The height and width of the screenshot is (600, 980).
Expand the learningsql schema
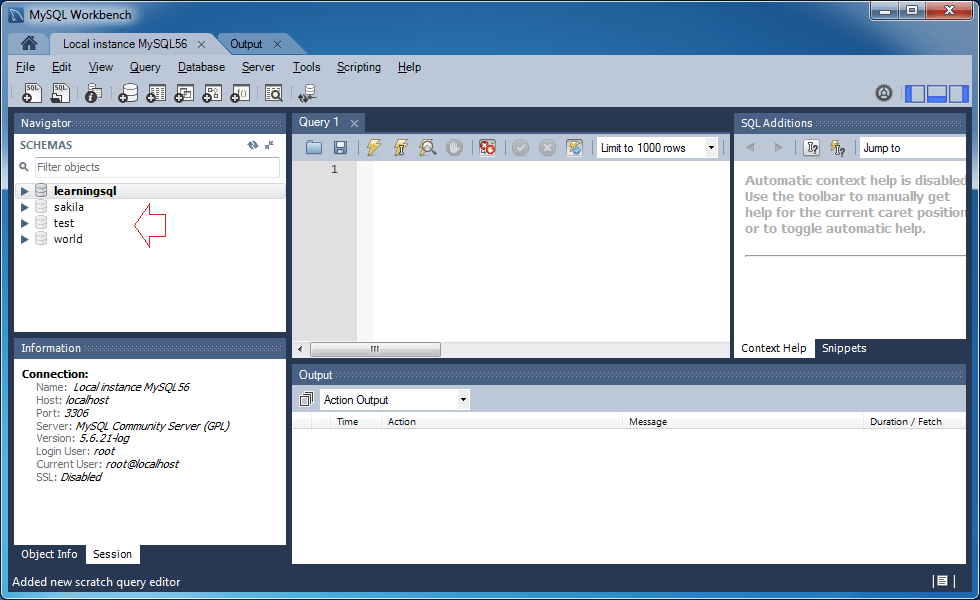(x=24, y=191)
